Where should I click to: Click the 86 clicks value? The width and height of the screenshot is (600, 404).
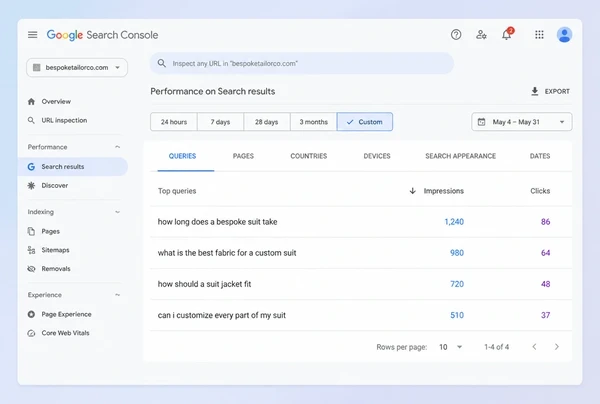point(545,222)
